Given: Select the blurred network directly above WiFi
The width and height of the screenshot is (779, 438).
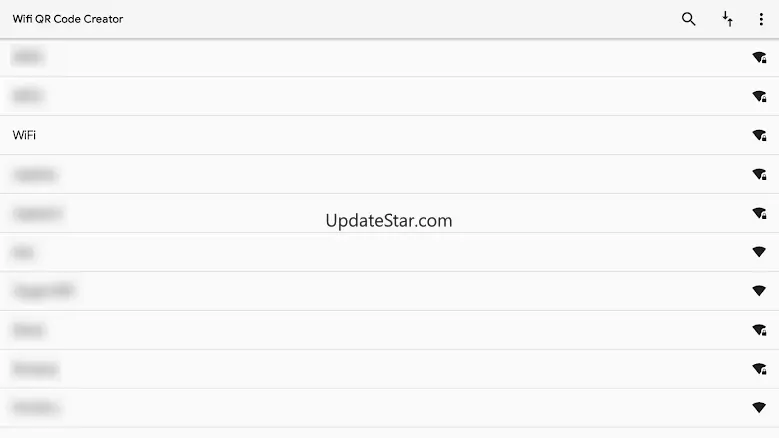Looking at the screenshot, I should pyautogui.click(x=390, y=96).
